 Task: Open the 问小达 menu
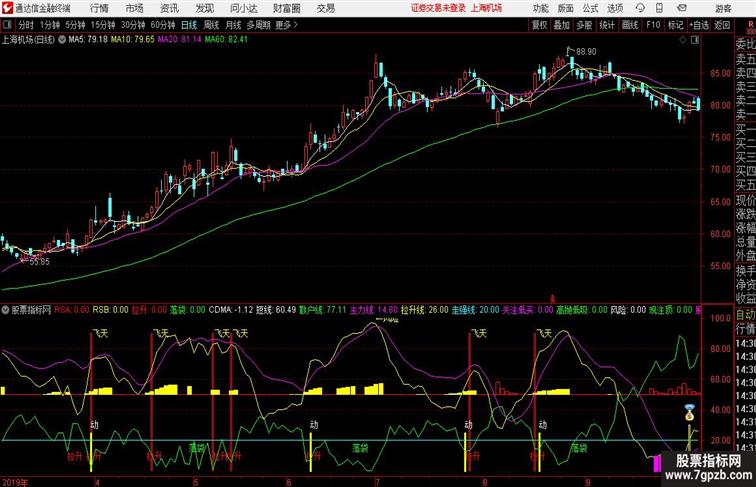coord(243,8)
